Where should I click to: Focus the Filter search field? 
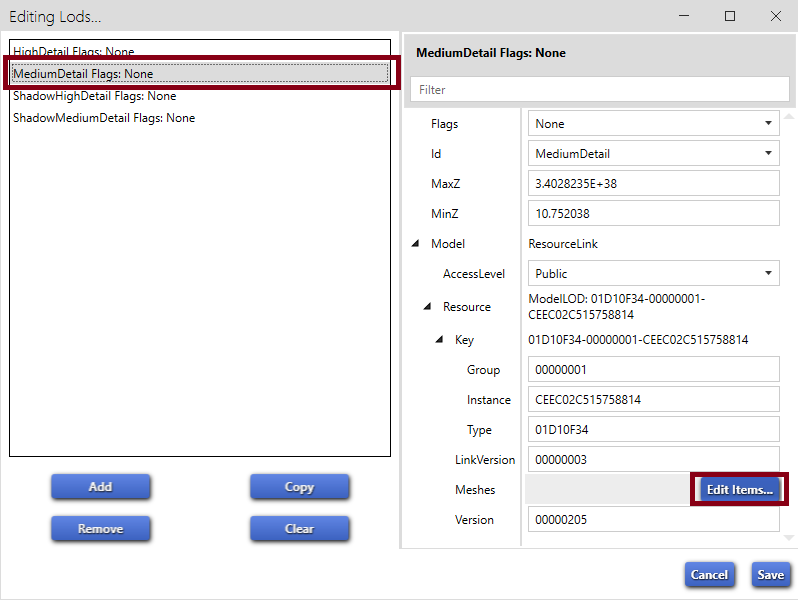[600, 90]
